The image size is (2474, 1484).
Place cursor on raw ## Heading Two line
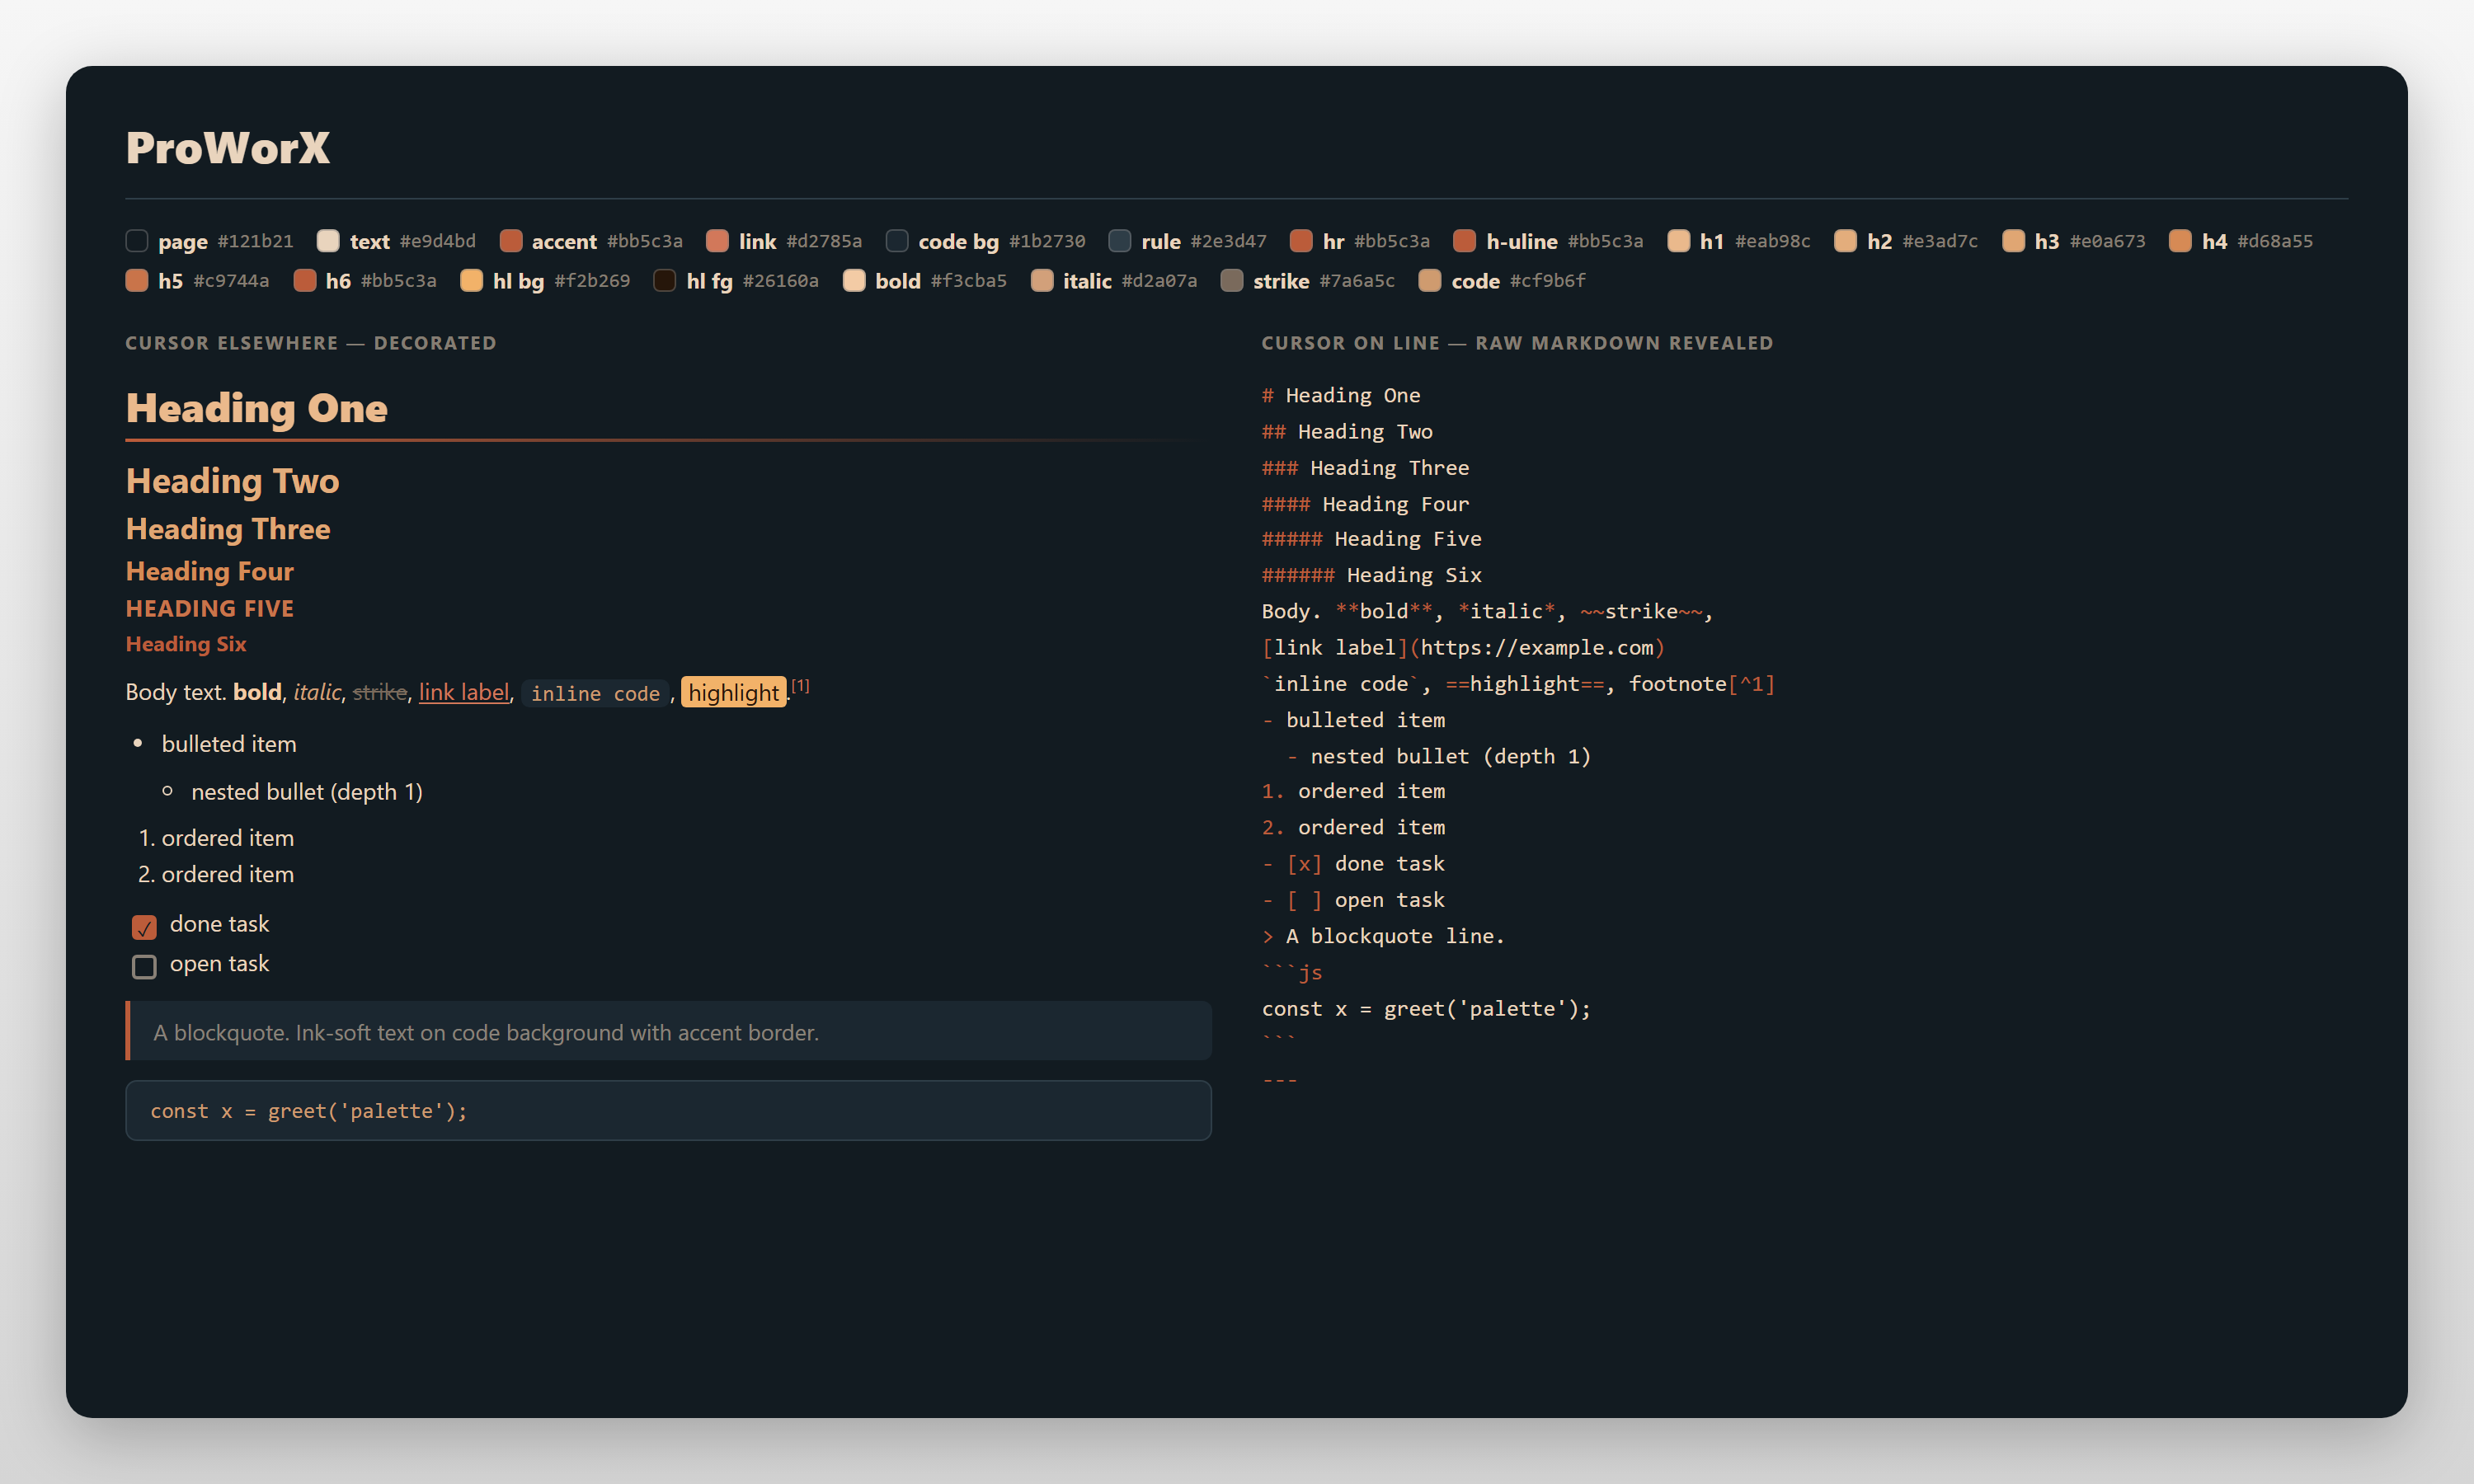(x=1347, y=432)
